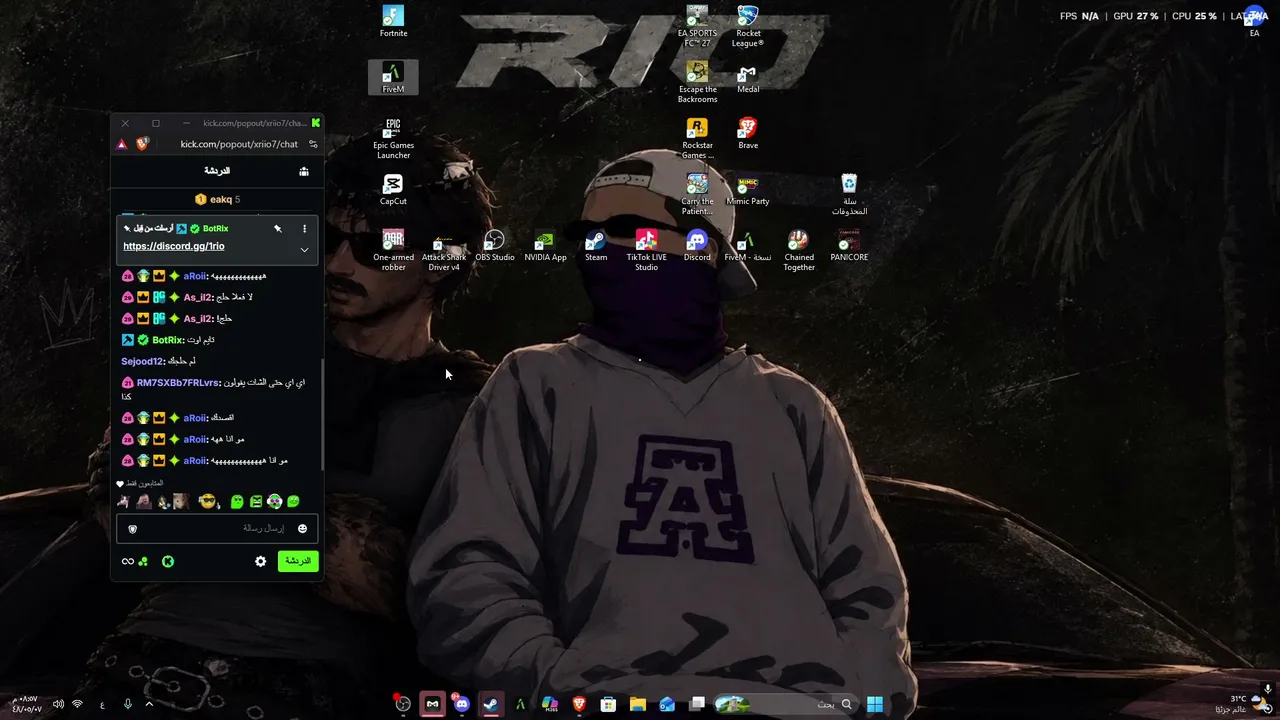Open the emoji picker in message box
1280x720 pixels.
pyautogui.click(x=302, y=529)
